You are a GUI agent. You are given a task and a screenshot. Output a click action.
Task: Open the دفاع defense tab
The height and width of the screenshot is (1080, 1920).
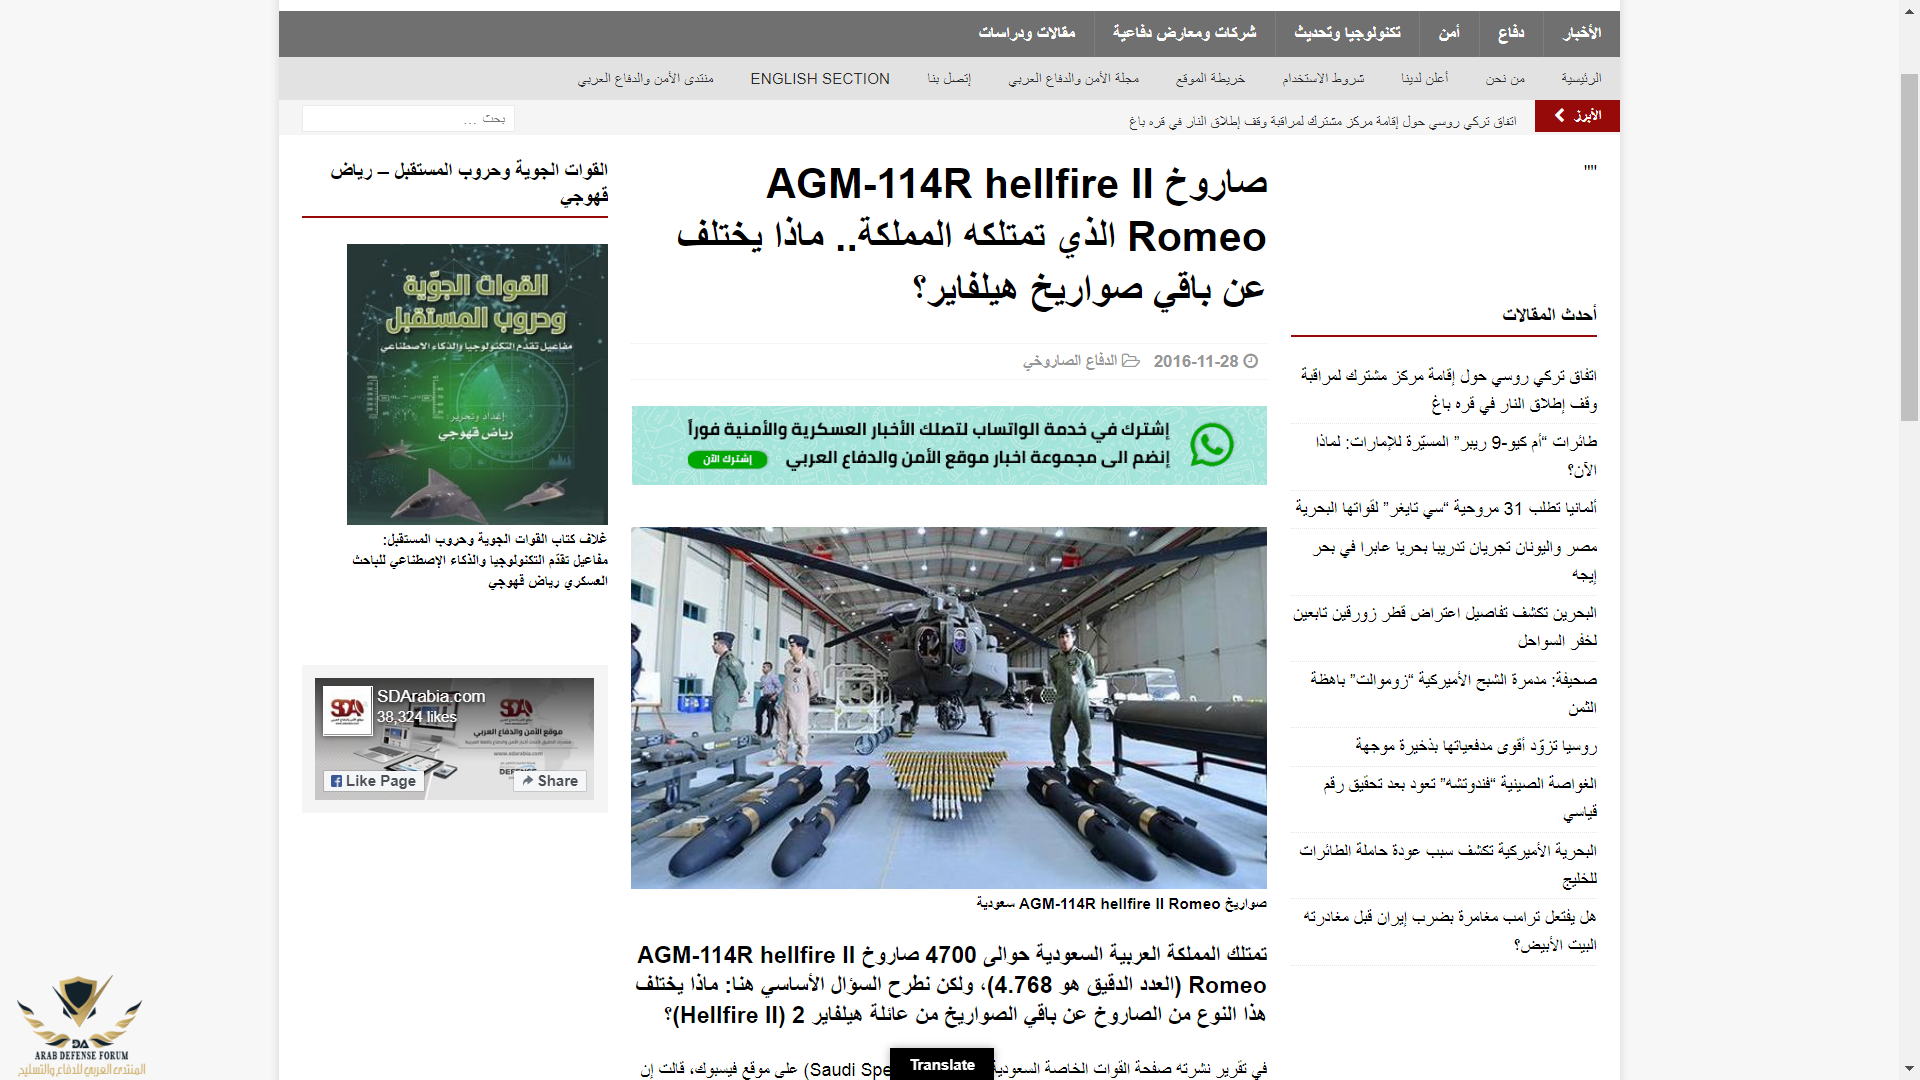click(x=1510, y=33)
